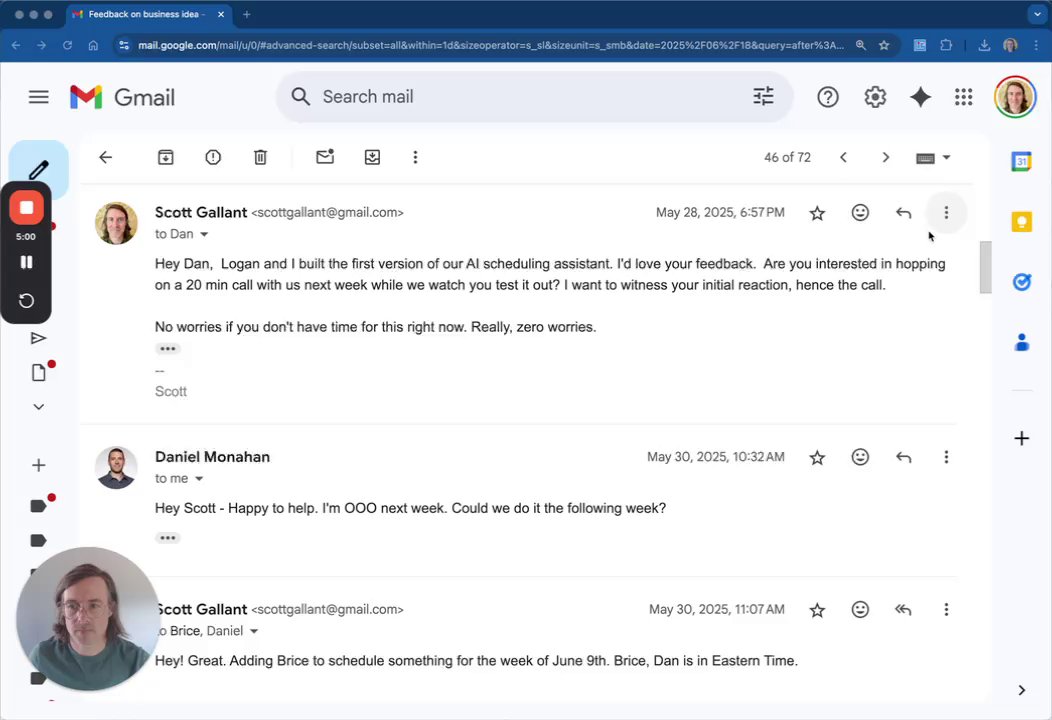Report conversation as spam
This screenshot has width=1052, height=720.
[x=213, y=157]
